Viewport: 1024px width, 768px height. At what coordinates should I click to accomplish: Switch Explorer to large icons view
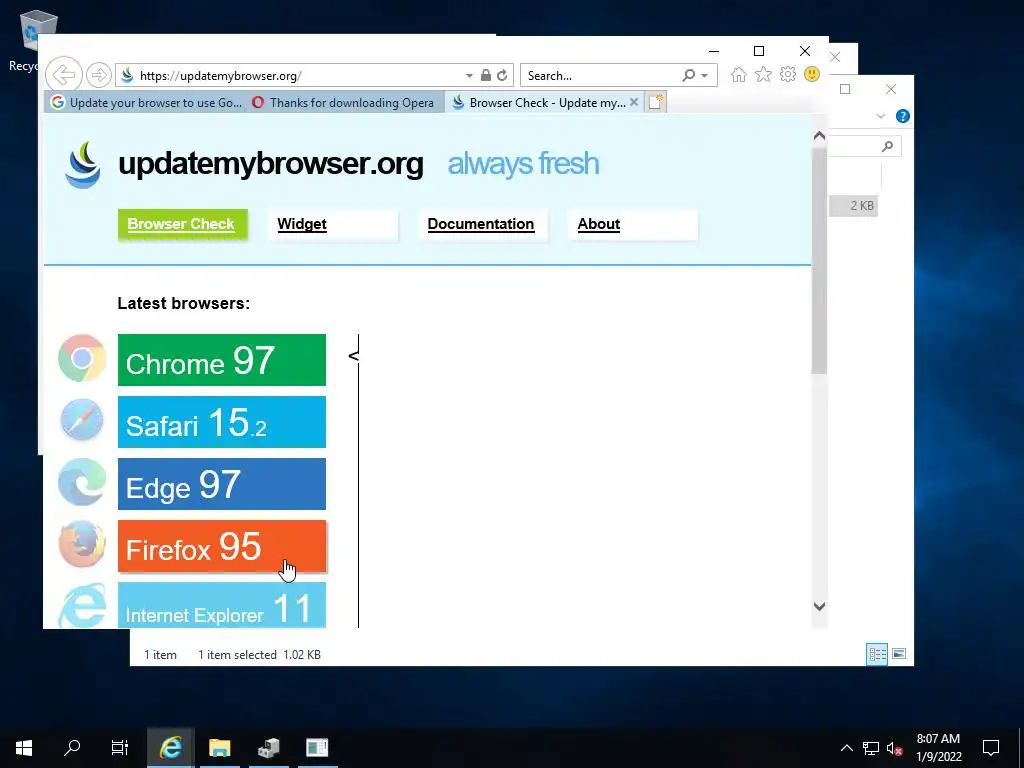(x=899, y=654)
